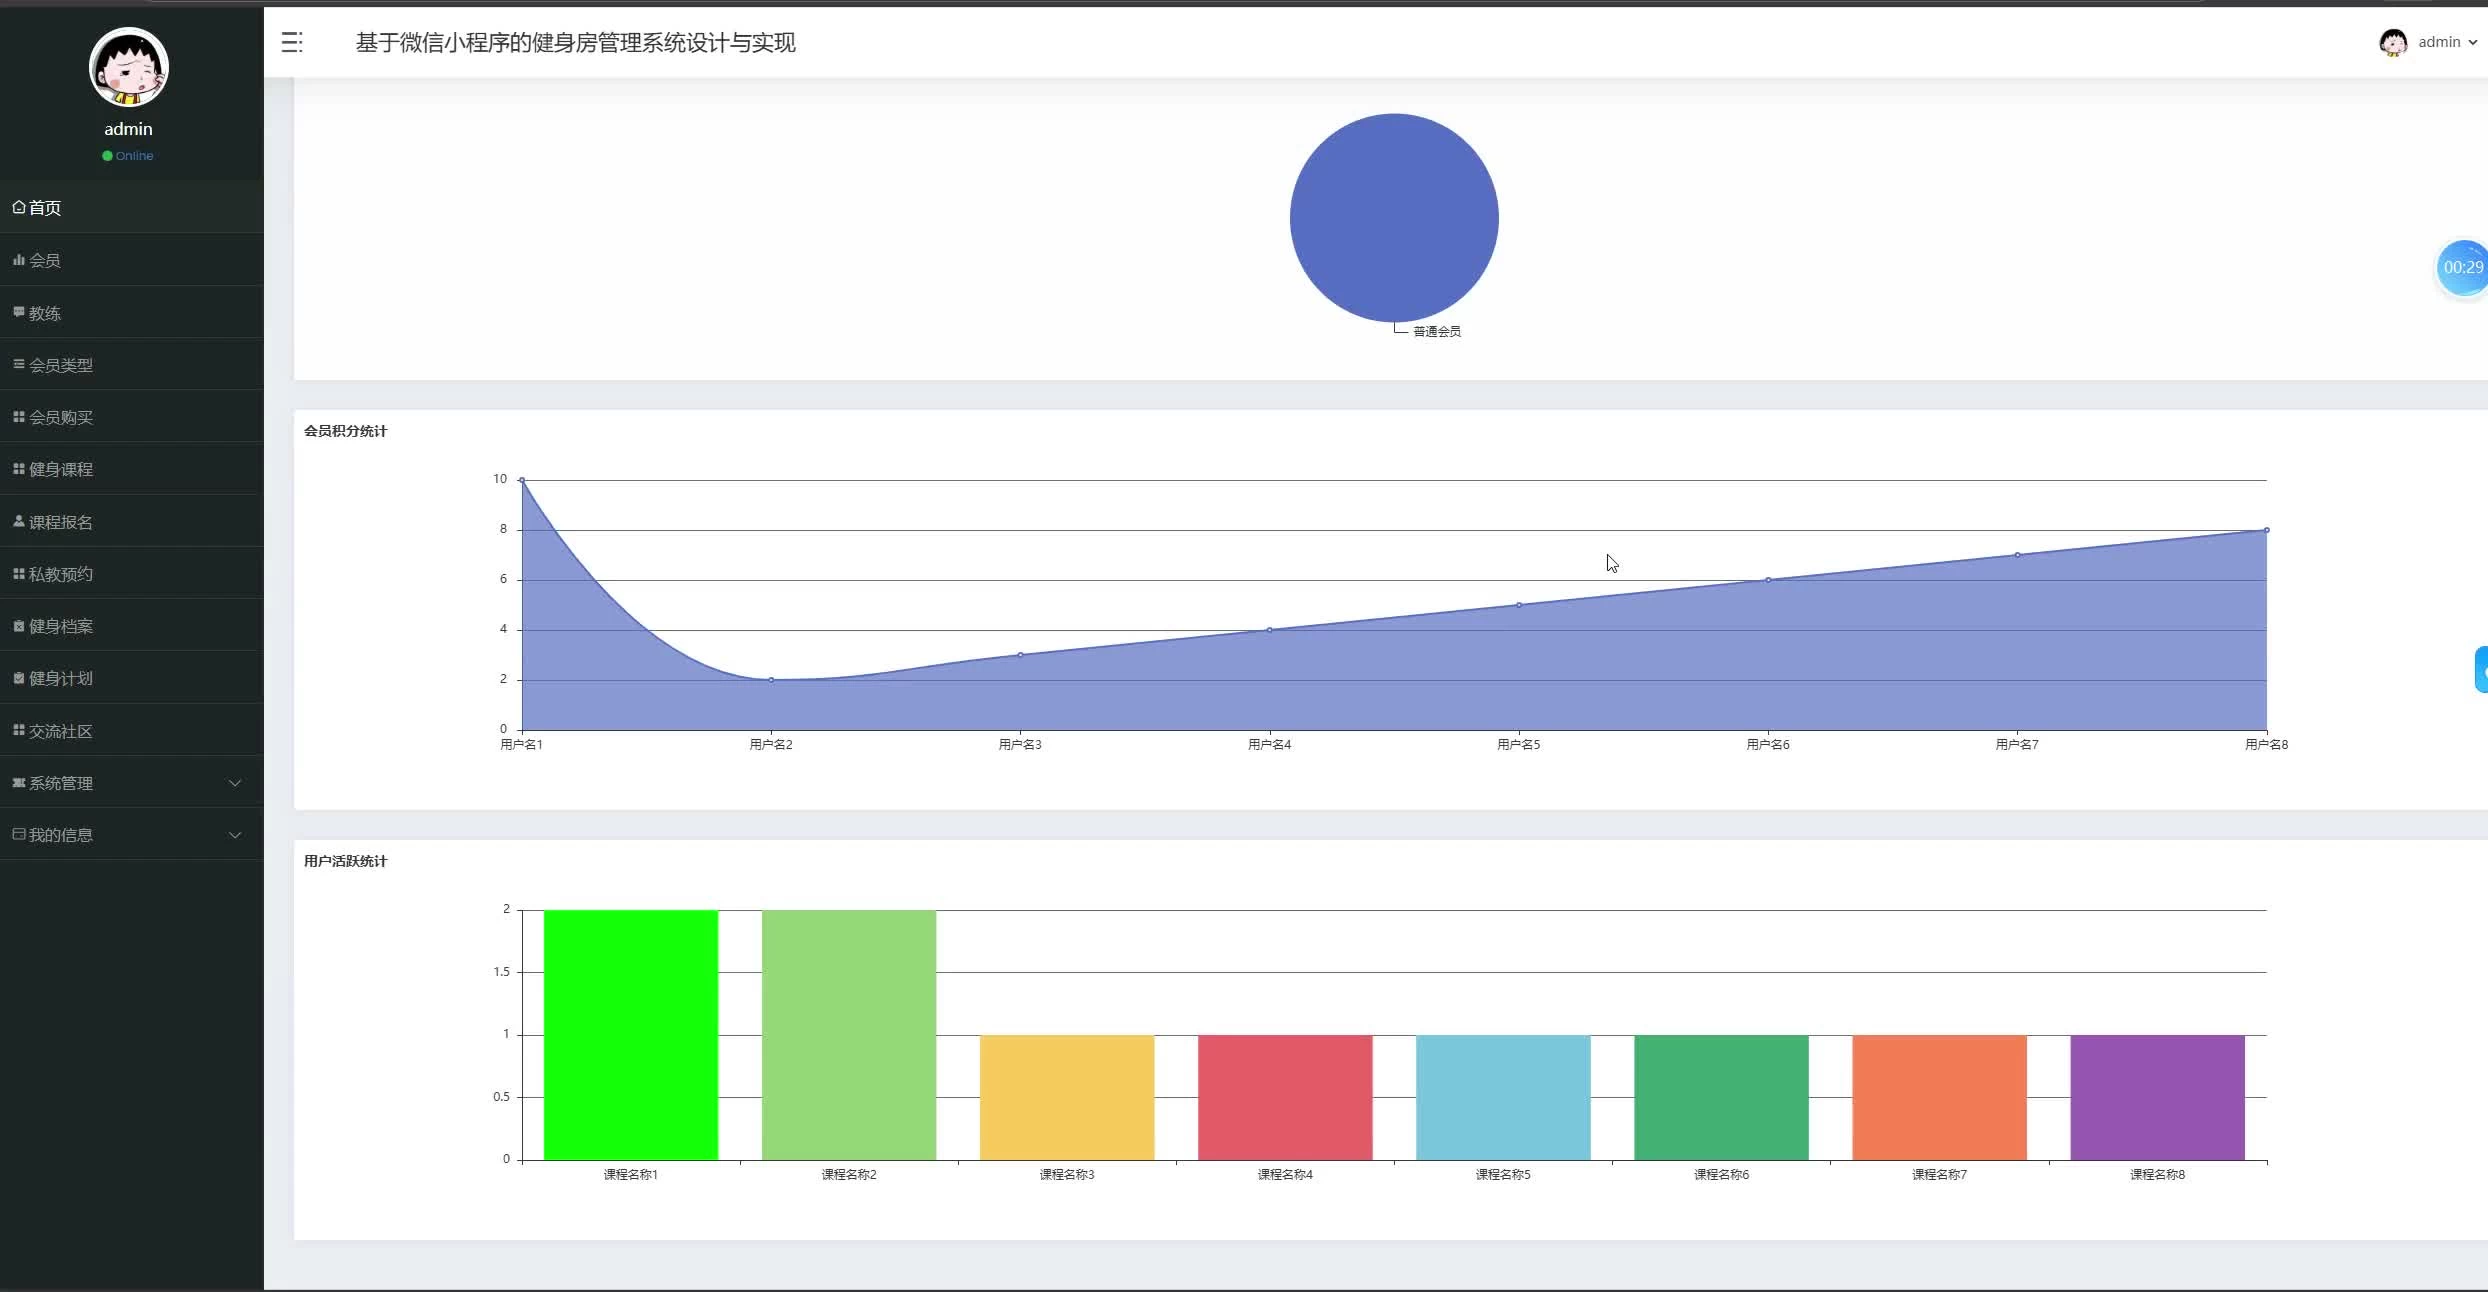The width and height of the screenshot is (2488, 1292).
Task: Click the purple 课程名称8 bar
Action: pos(2157,1097)
